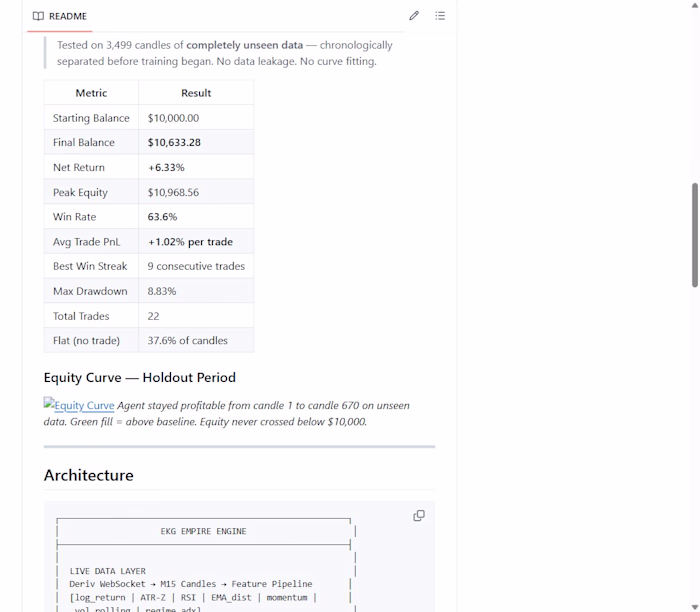Viewport: 700px width, 612px height.
Task: Click the vertical scrollbar thumb
Action: tap(695, 235)
